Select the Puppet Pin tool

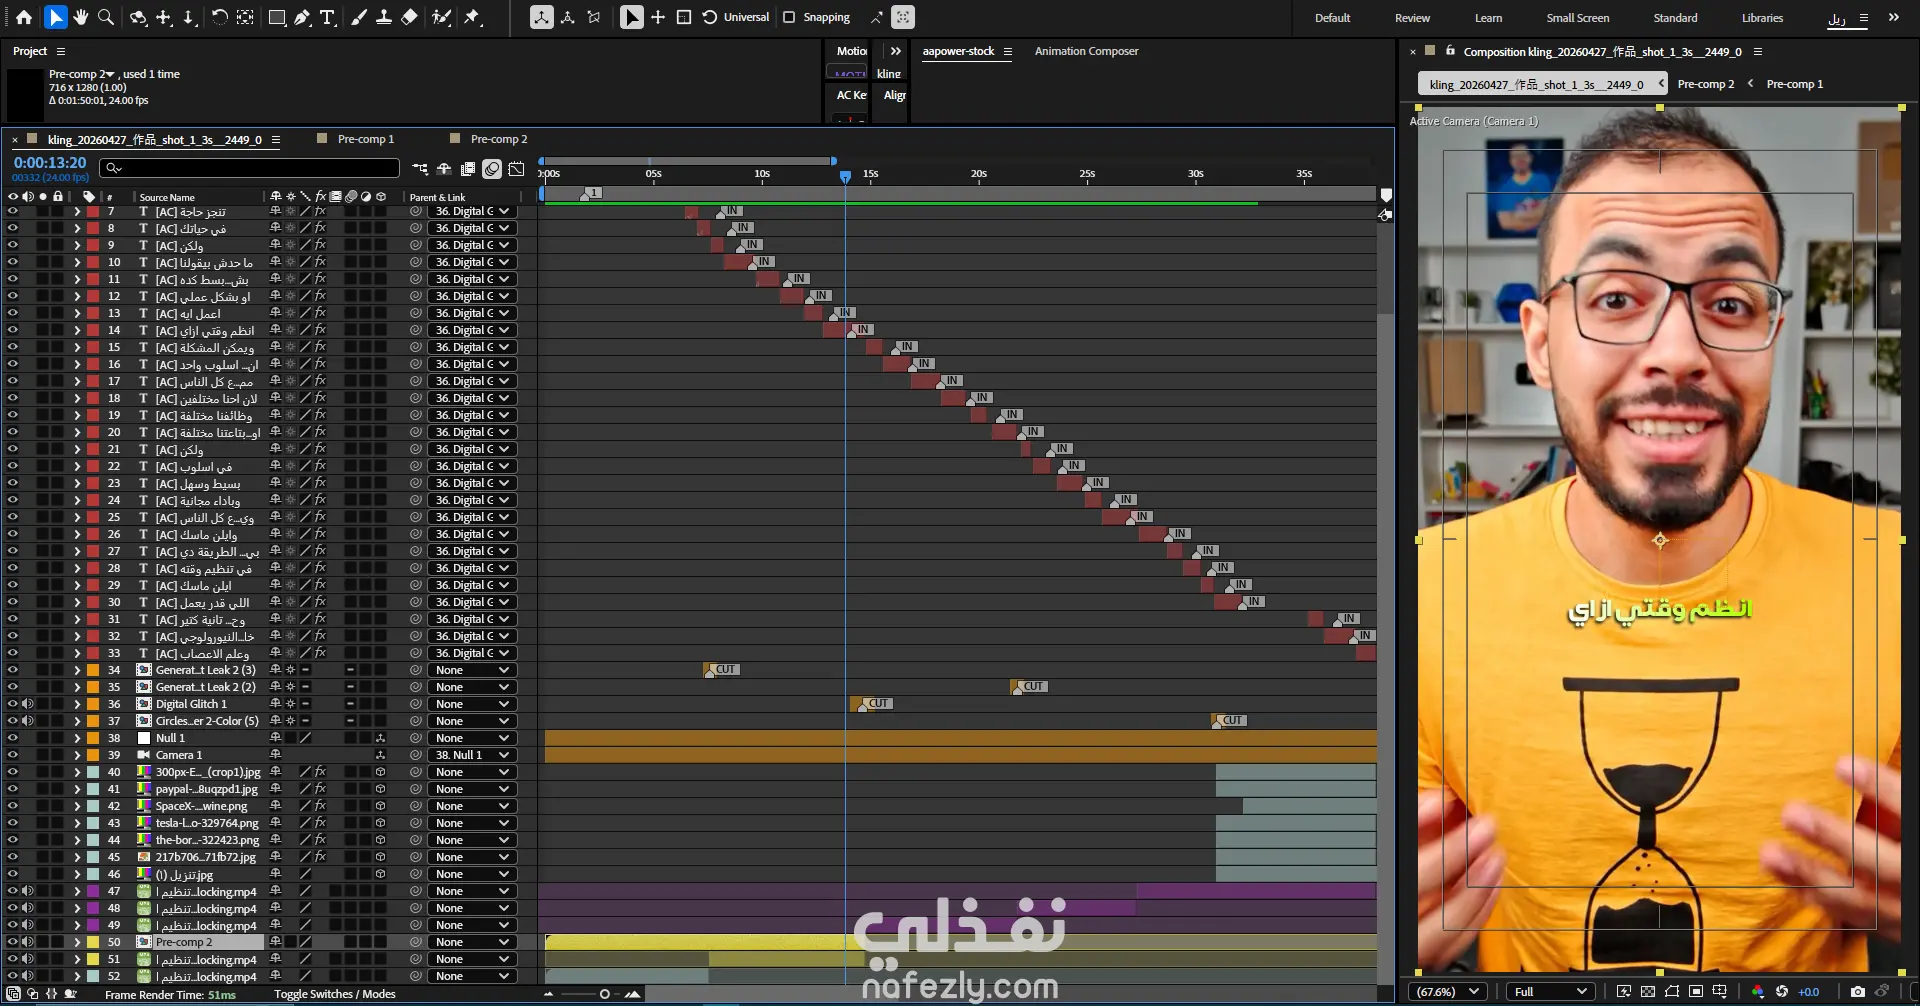click(473, 17)
